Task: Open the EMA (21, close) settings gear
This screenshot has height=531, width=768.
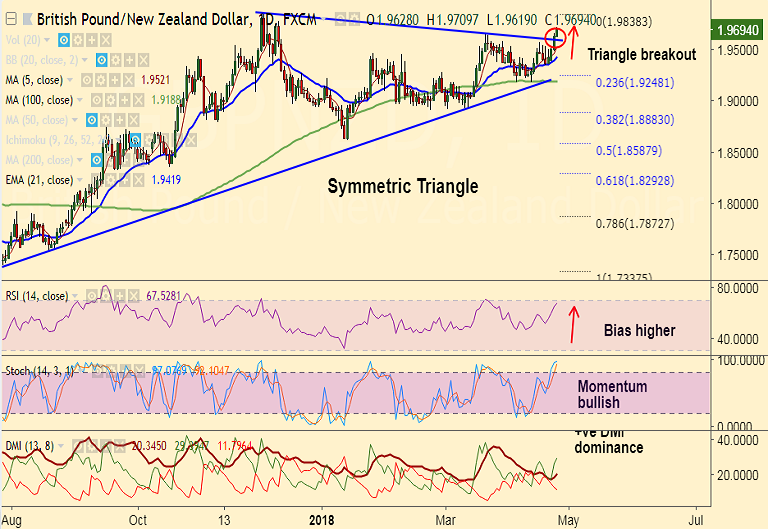Action: (111, 180)
